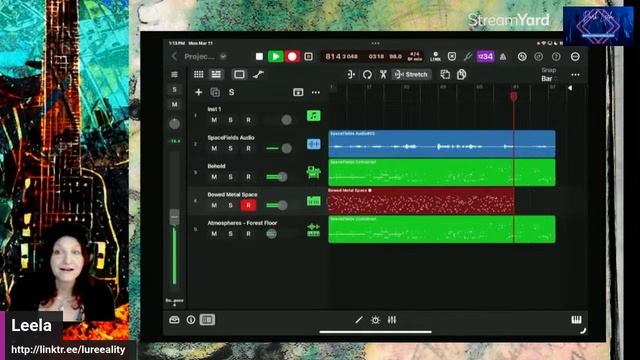The height and width of the screenshot is (360, 640).
Task: Open the Help question mark icon
Action: [x=556, y=56]
